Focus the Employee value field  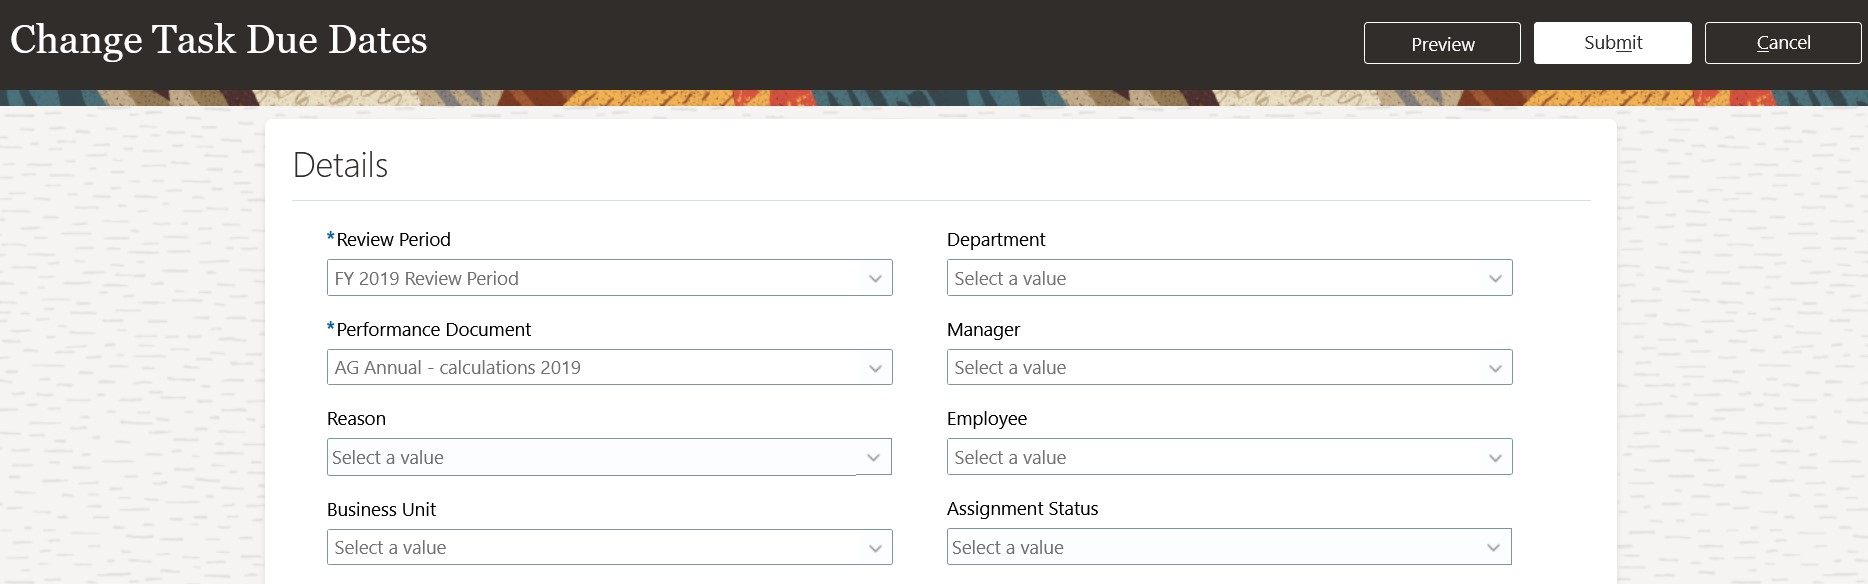point(1229,457)
